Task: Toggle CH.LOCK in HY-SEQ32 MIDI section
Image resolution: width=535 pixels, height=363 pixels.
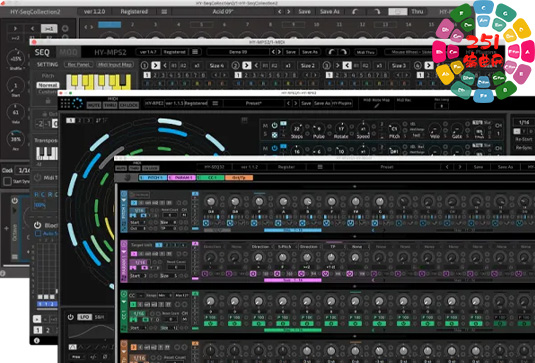Action: coord(150,168)
